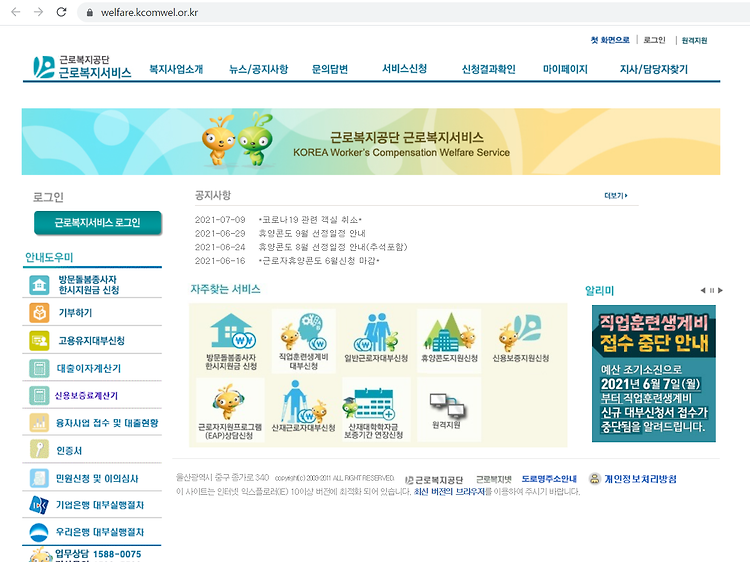Click 원격지원 link at top right

(694, 41)
